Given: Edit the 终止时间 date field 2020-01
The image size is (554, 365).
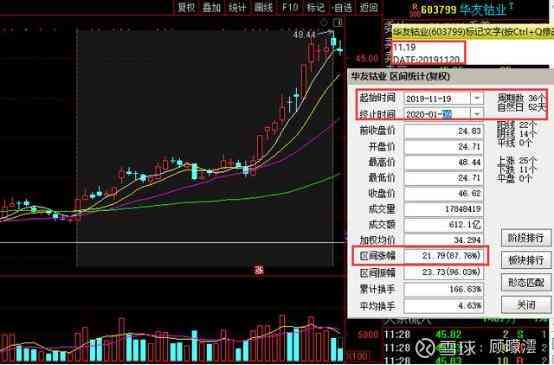Looking at the screenshot, I should click(x=437, y=114).
